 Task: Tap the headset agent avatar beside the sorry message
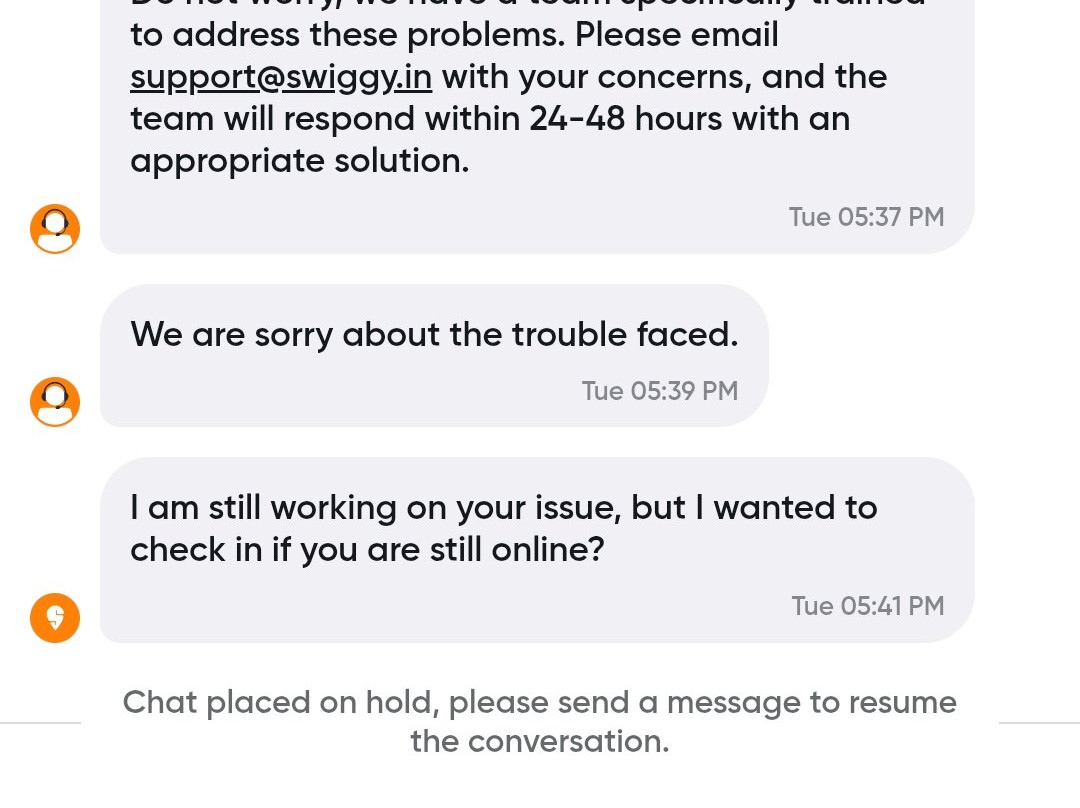[x=55, y=402]
